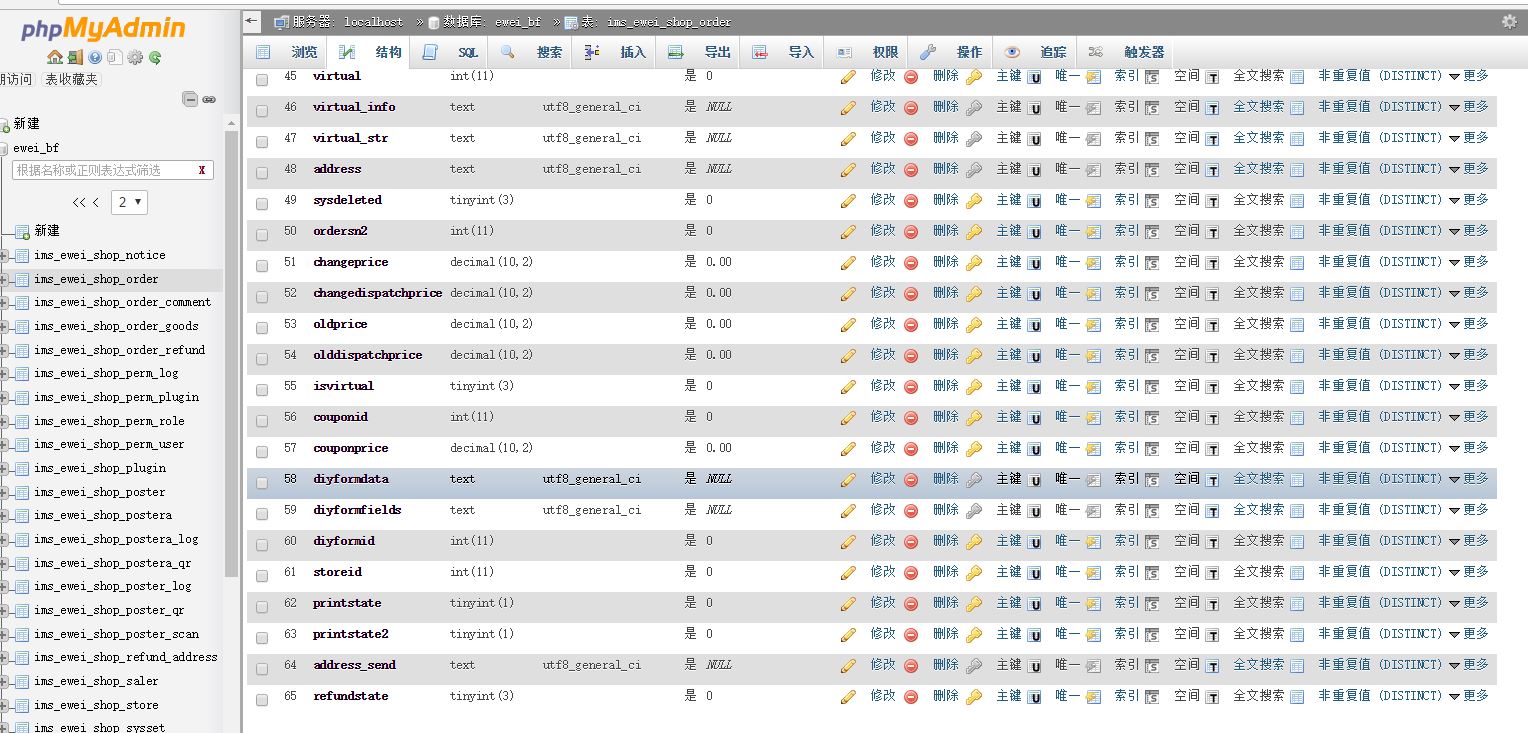Expand ims_ewei_shop_order_goods tree node
The image size is (1528, 733).
coord(5,326)
